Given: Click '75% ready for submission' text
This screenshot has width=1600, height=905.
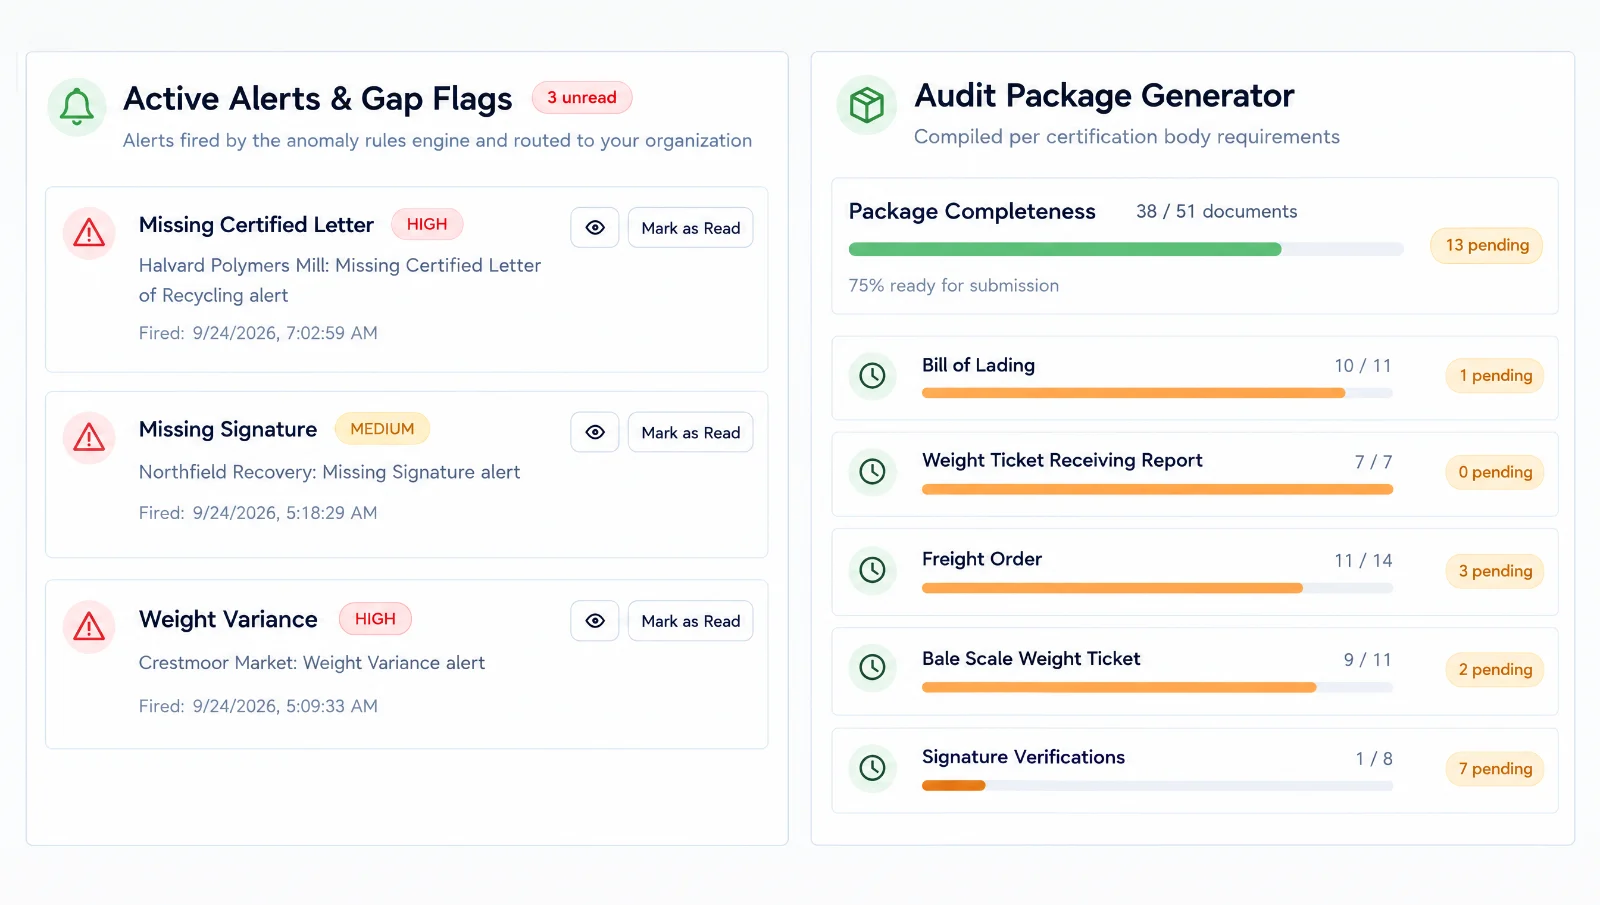Looking at the screenshot, I should [953, 285].
